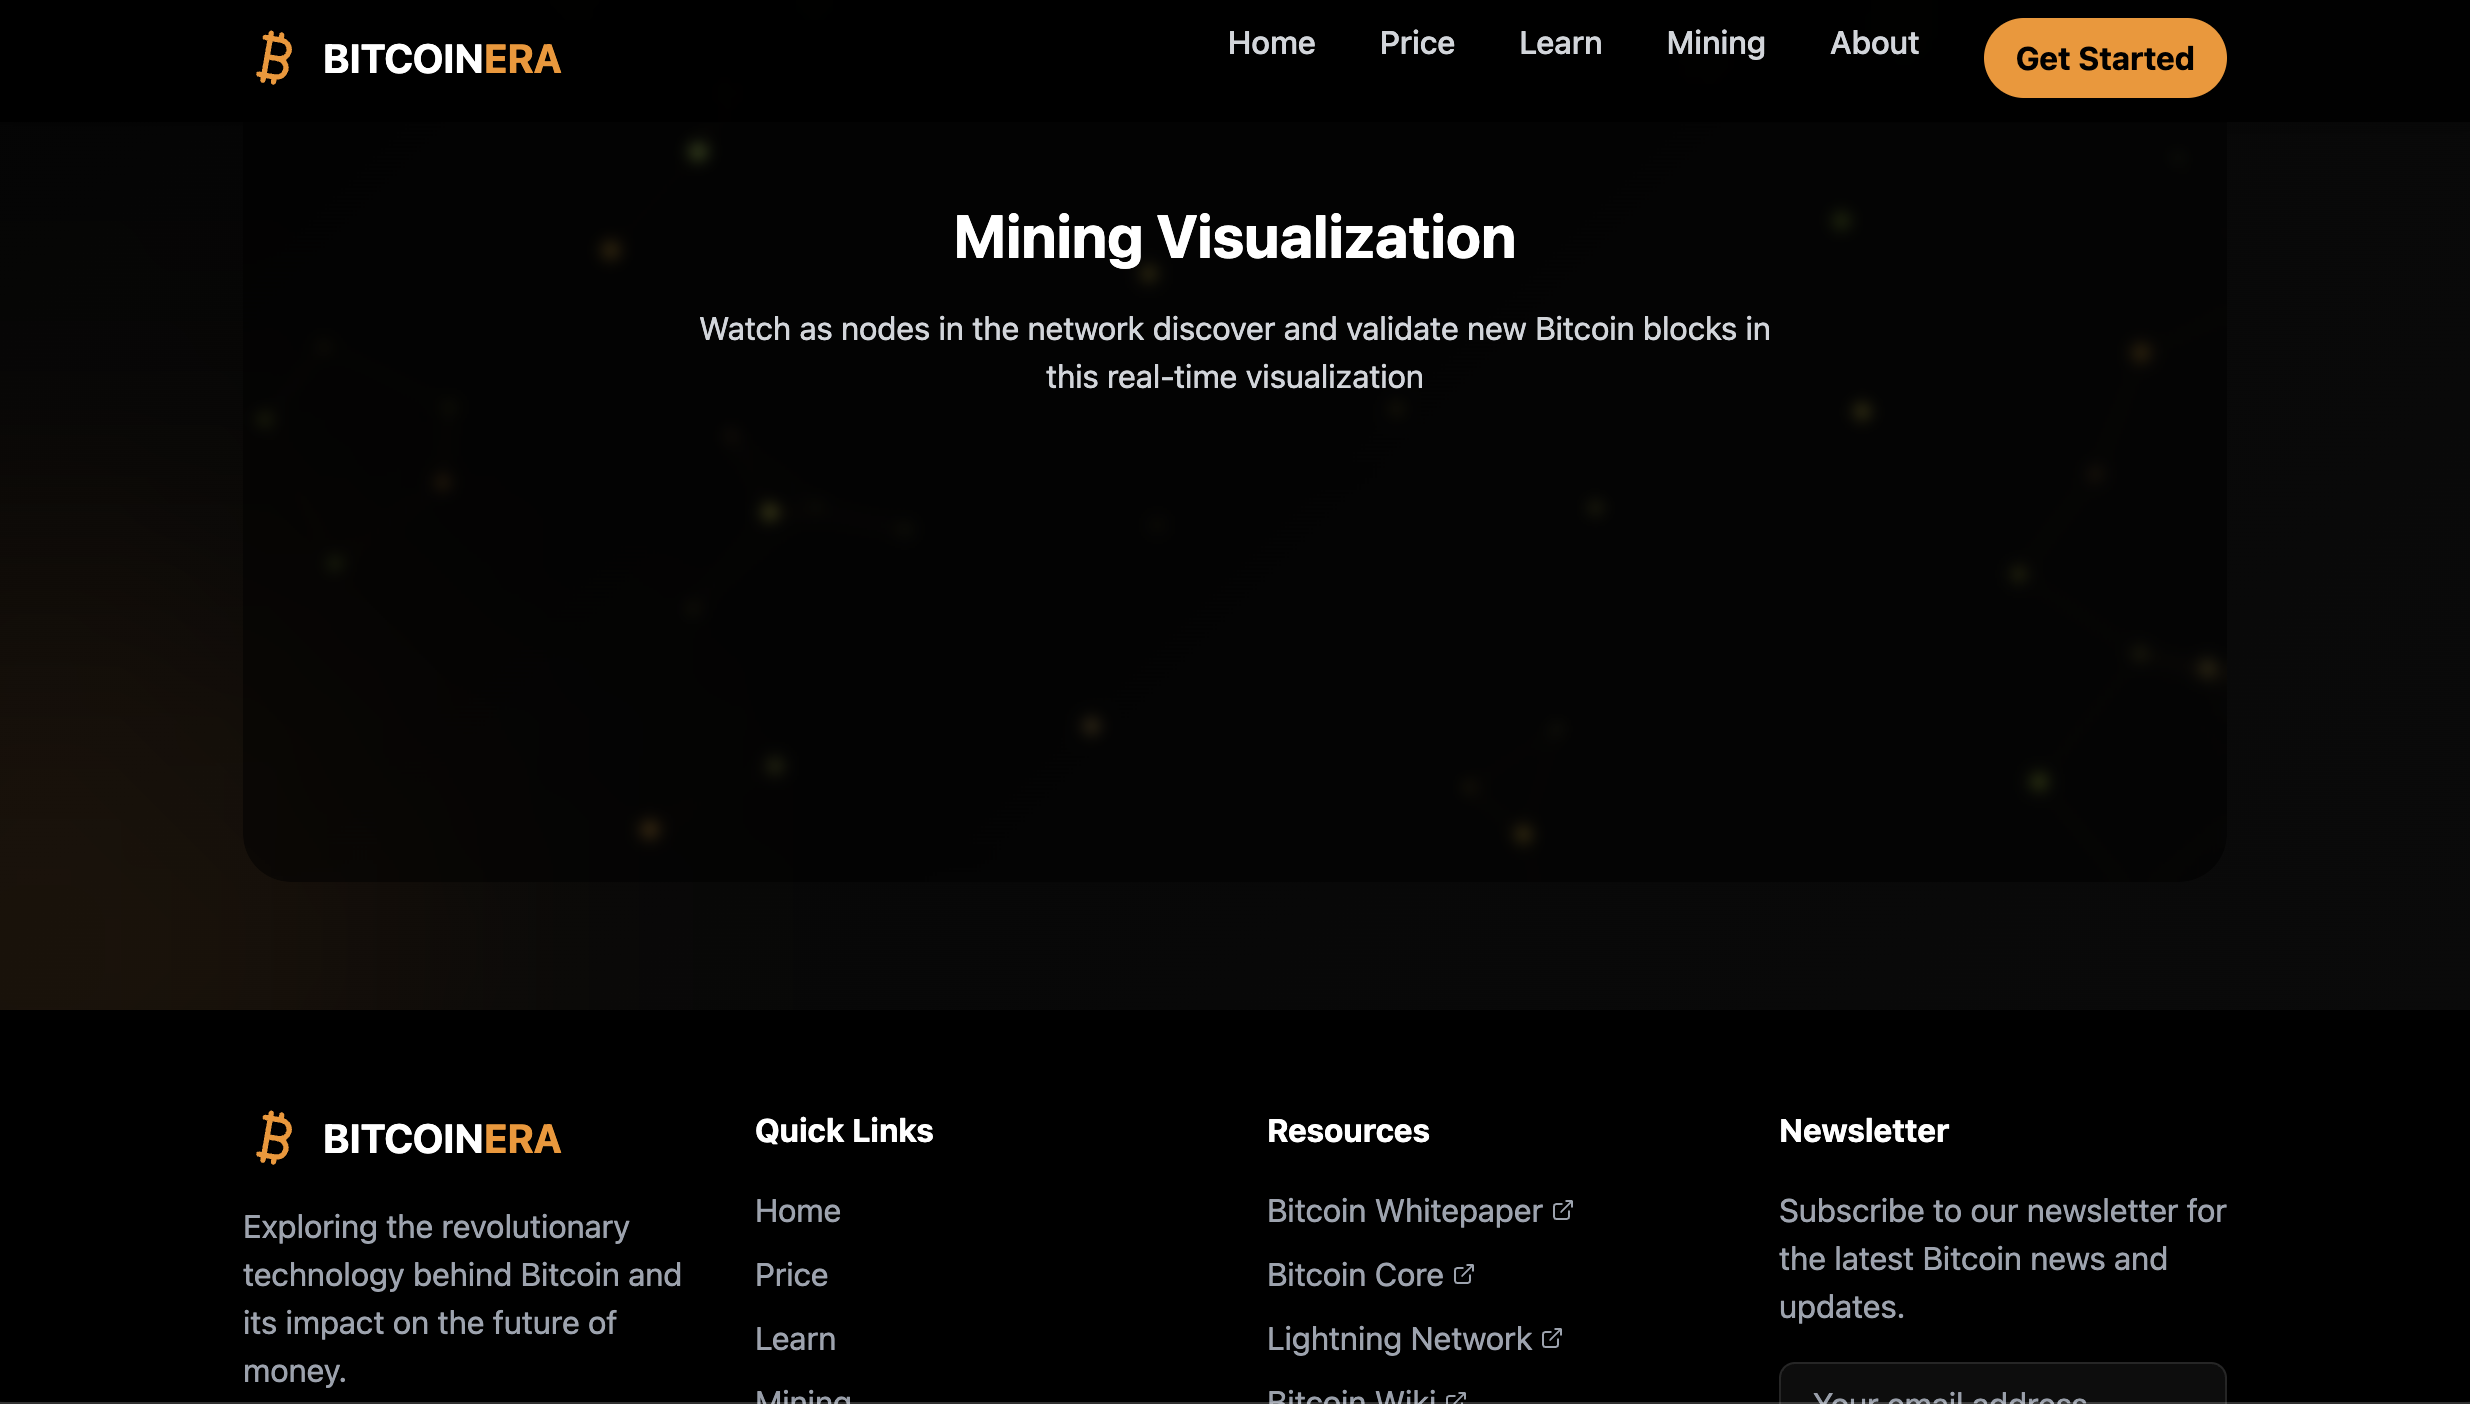The width and height of the screenshot is (2470, 1404).
Task: Click external link icon beside Bitcoin Core
Action: coord(1464,1274)
